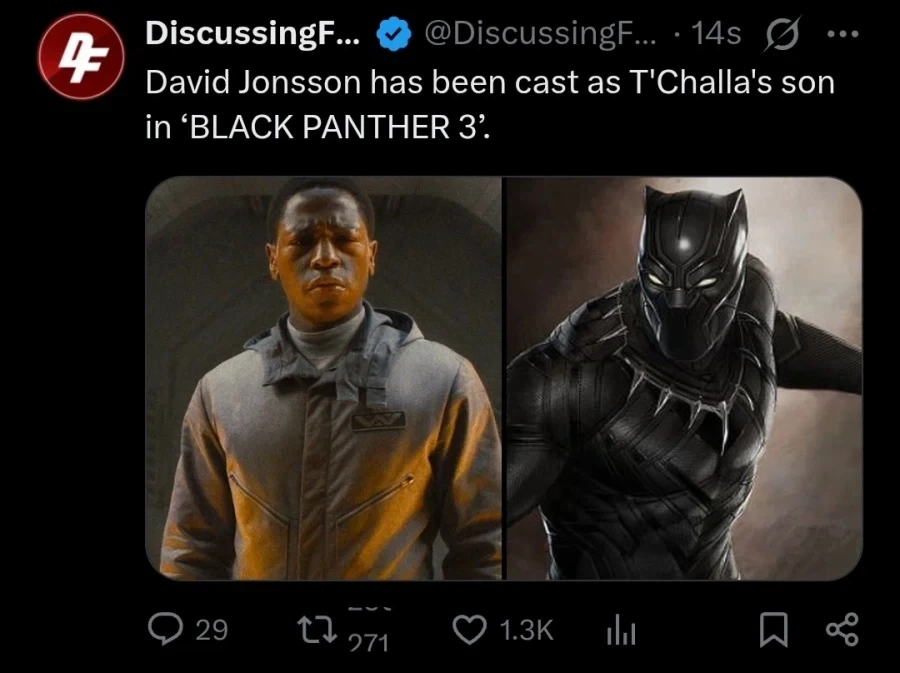
Task: Click the reply speech bubble icon
Action: [x=165, y=629]
